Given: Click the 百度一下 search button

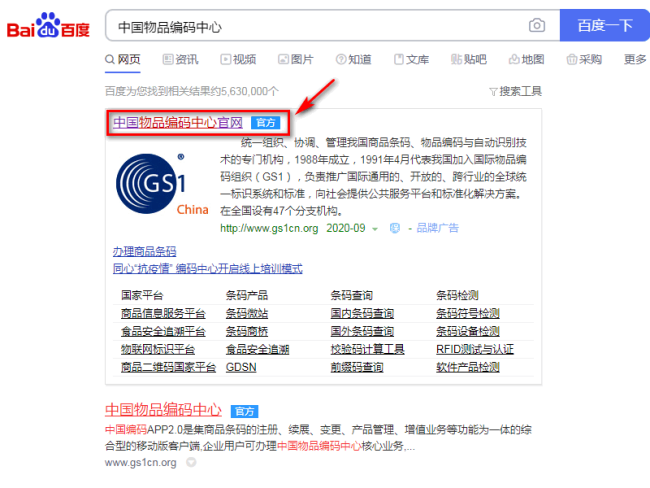Looking at the screenshot, I should coord(605,25).
